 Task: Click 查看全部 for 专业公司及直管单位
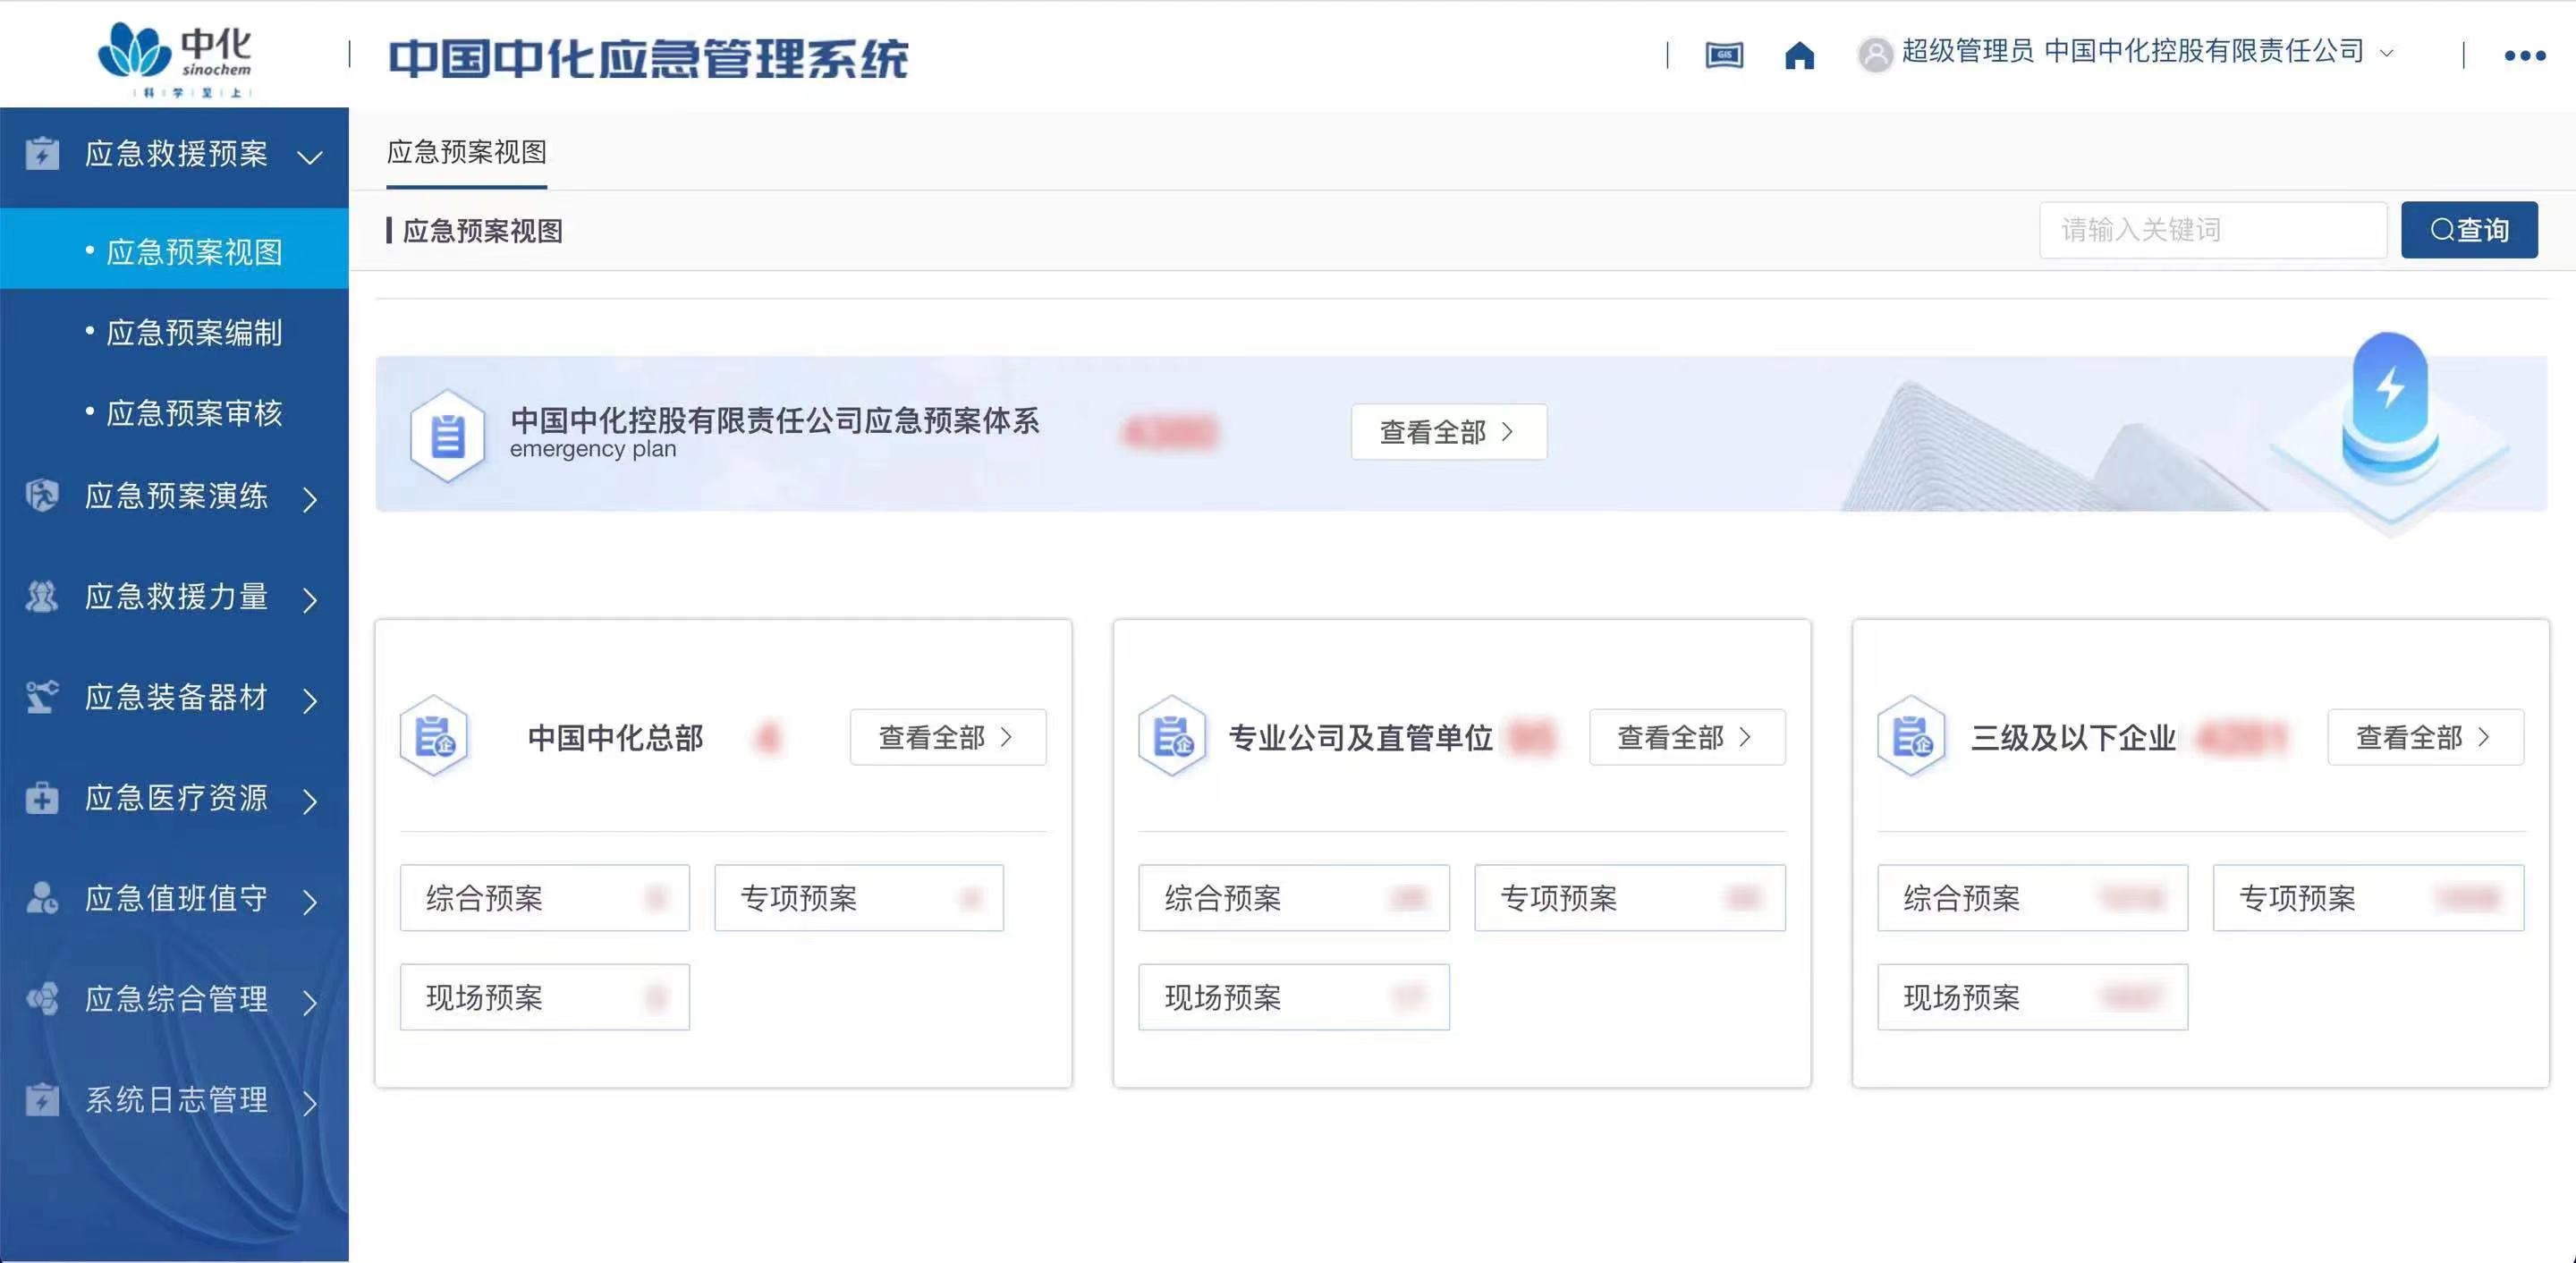[x=1687, y=737]
